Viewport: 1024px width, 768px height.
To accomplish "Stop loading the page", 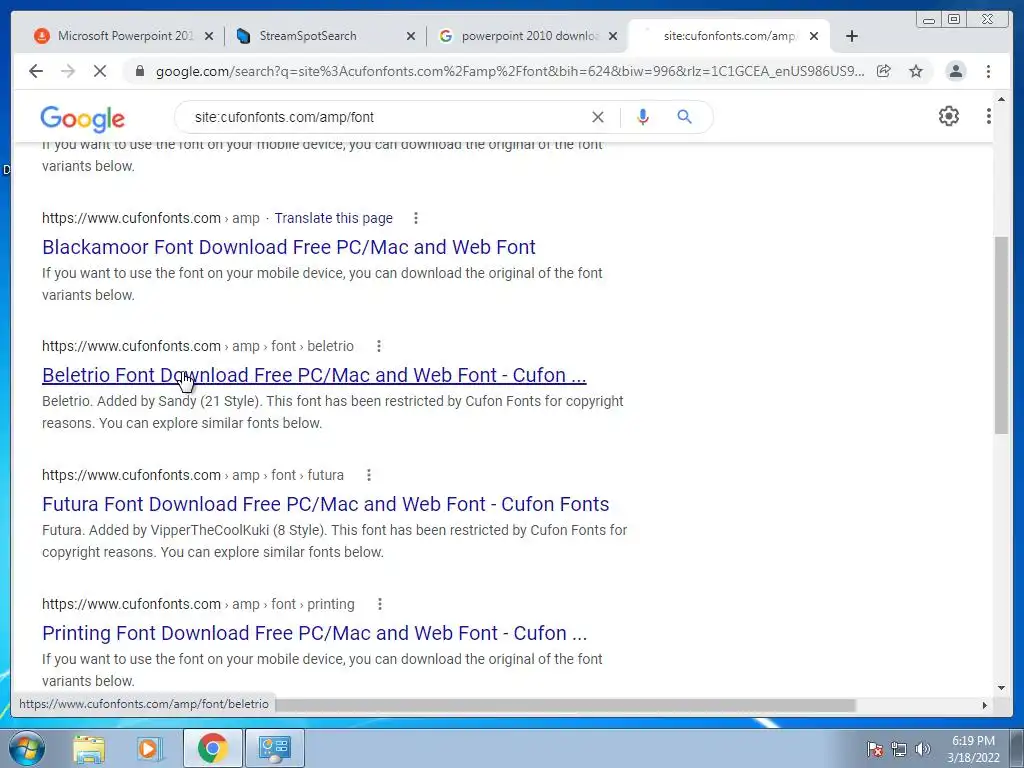I will (100, 71).
